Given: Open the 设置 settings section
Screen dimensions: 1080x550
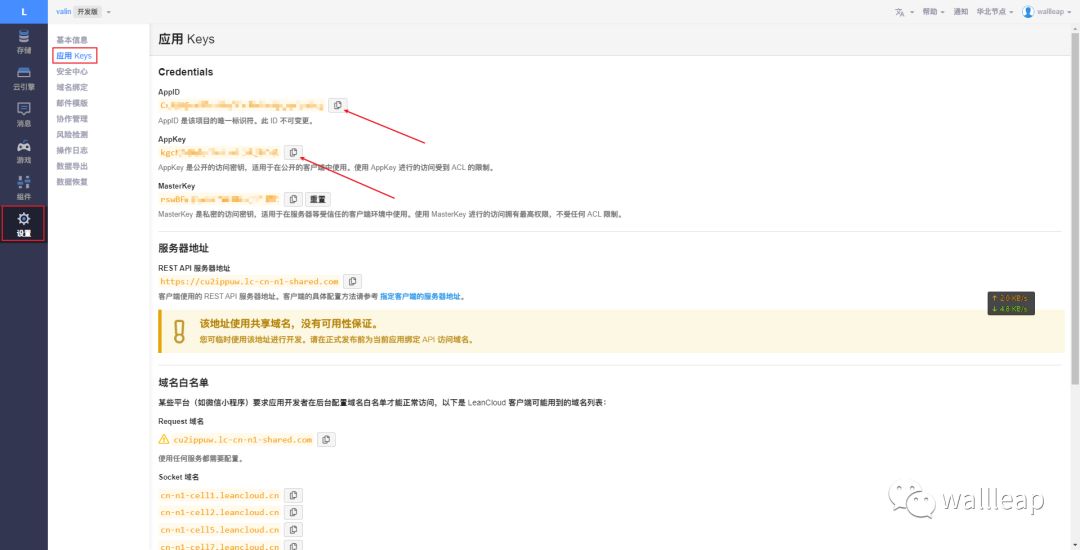Looking at the screenshot, I should 23,224.
